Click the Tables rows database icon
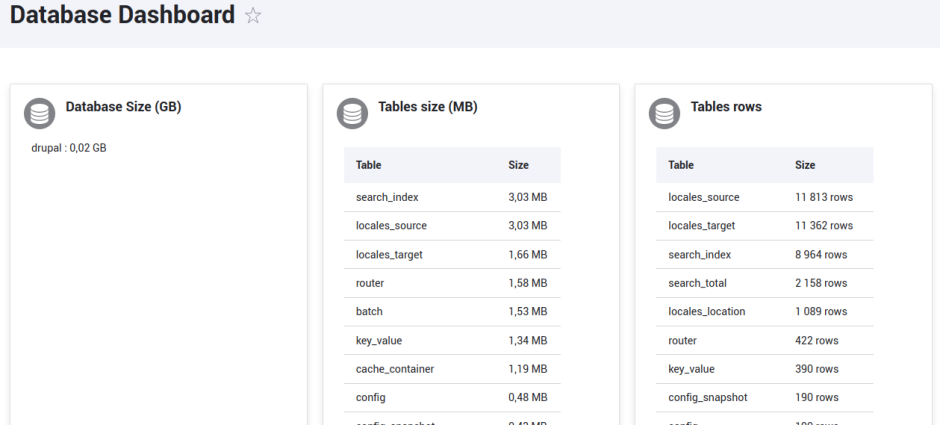The width and height of the screenshot is (940, 425). (665, 114)
